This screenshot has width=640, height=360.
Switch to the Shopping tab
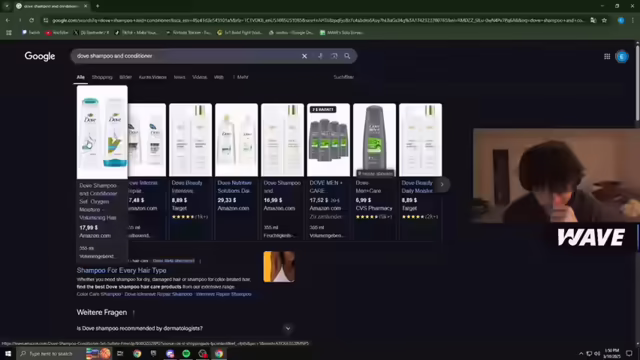coord(102,77)
